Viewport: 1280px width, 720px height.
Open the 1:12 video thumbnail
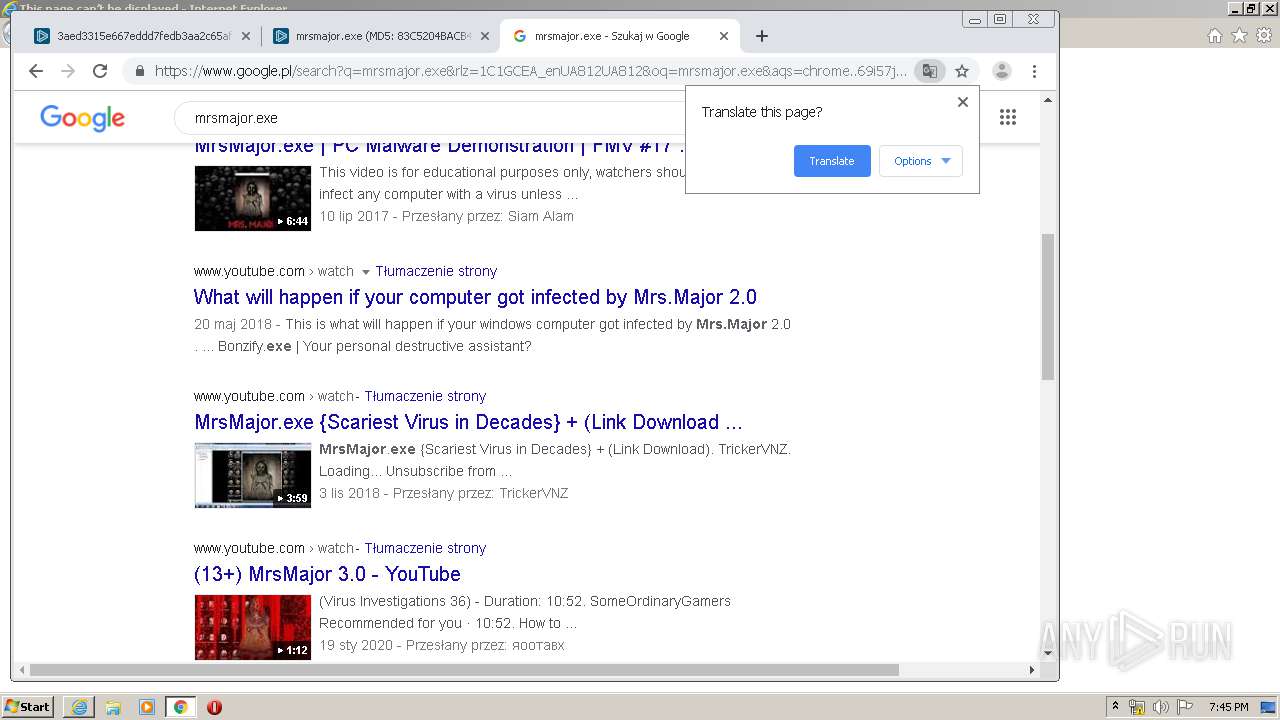pyautogui.click(x=252, y=627)
